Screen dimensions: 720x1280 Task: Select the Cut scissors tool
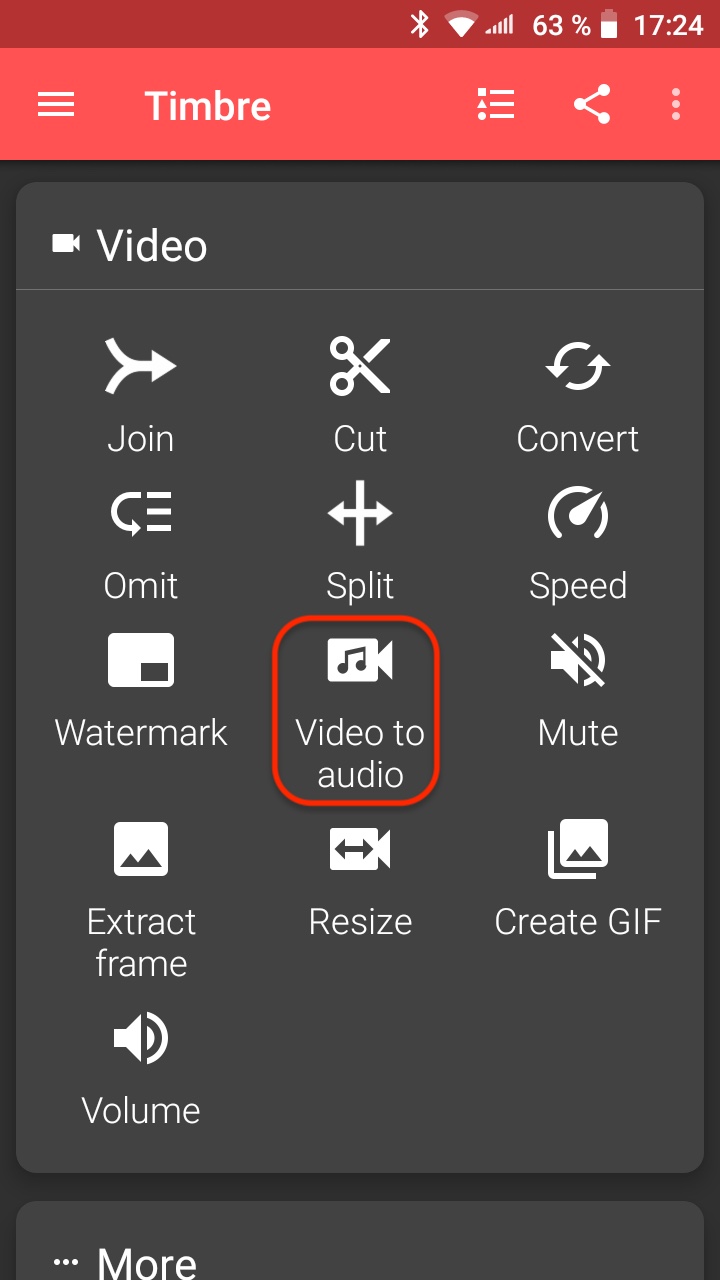(x=360, y=396)
